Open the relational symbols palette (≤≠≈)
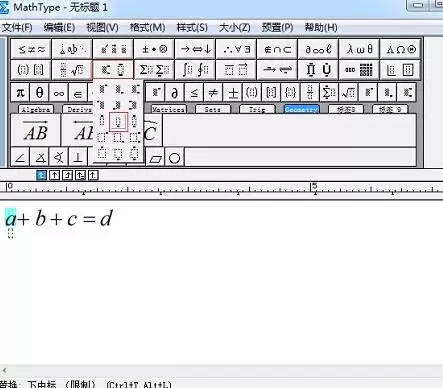Viewport: 443px width, 388px height. [x=31, y=49]
